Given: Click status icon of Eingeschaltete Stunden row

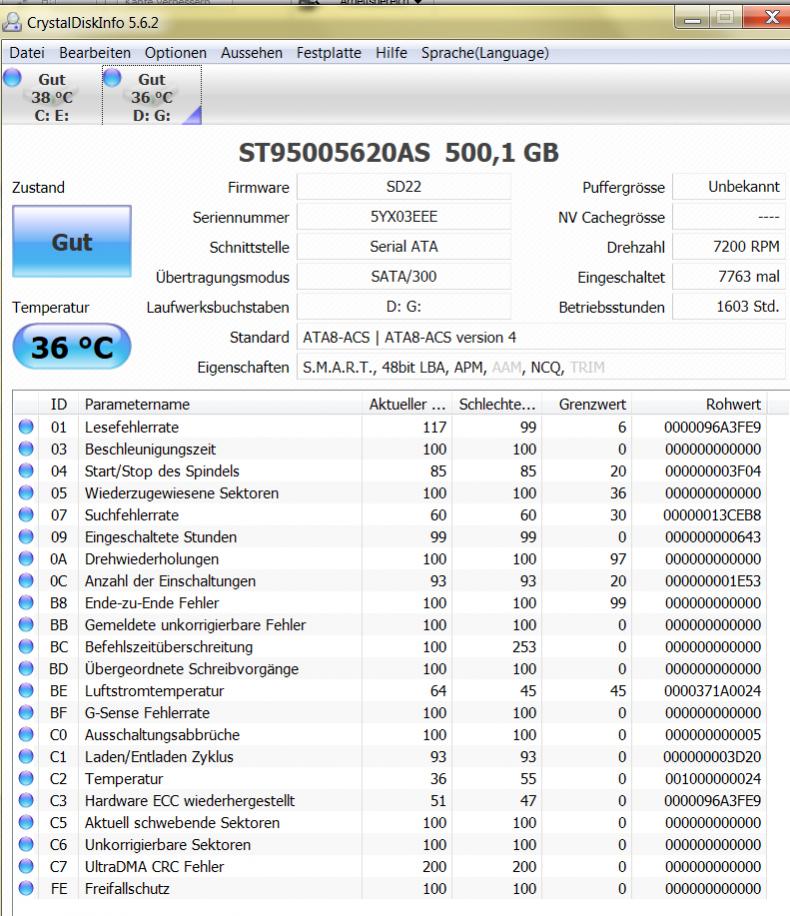Looking at the screenshot, I should (26, 536).
